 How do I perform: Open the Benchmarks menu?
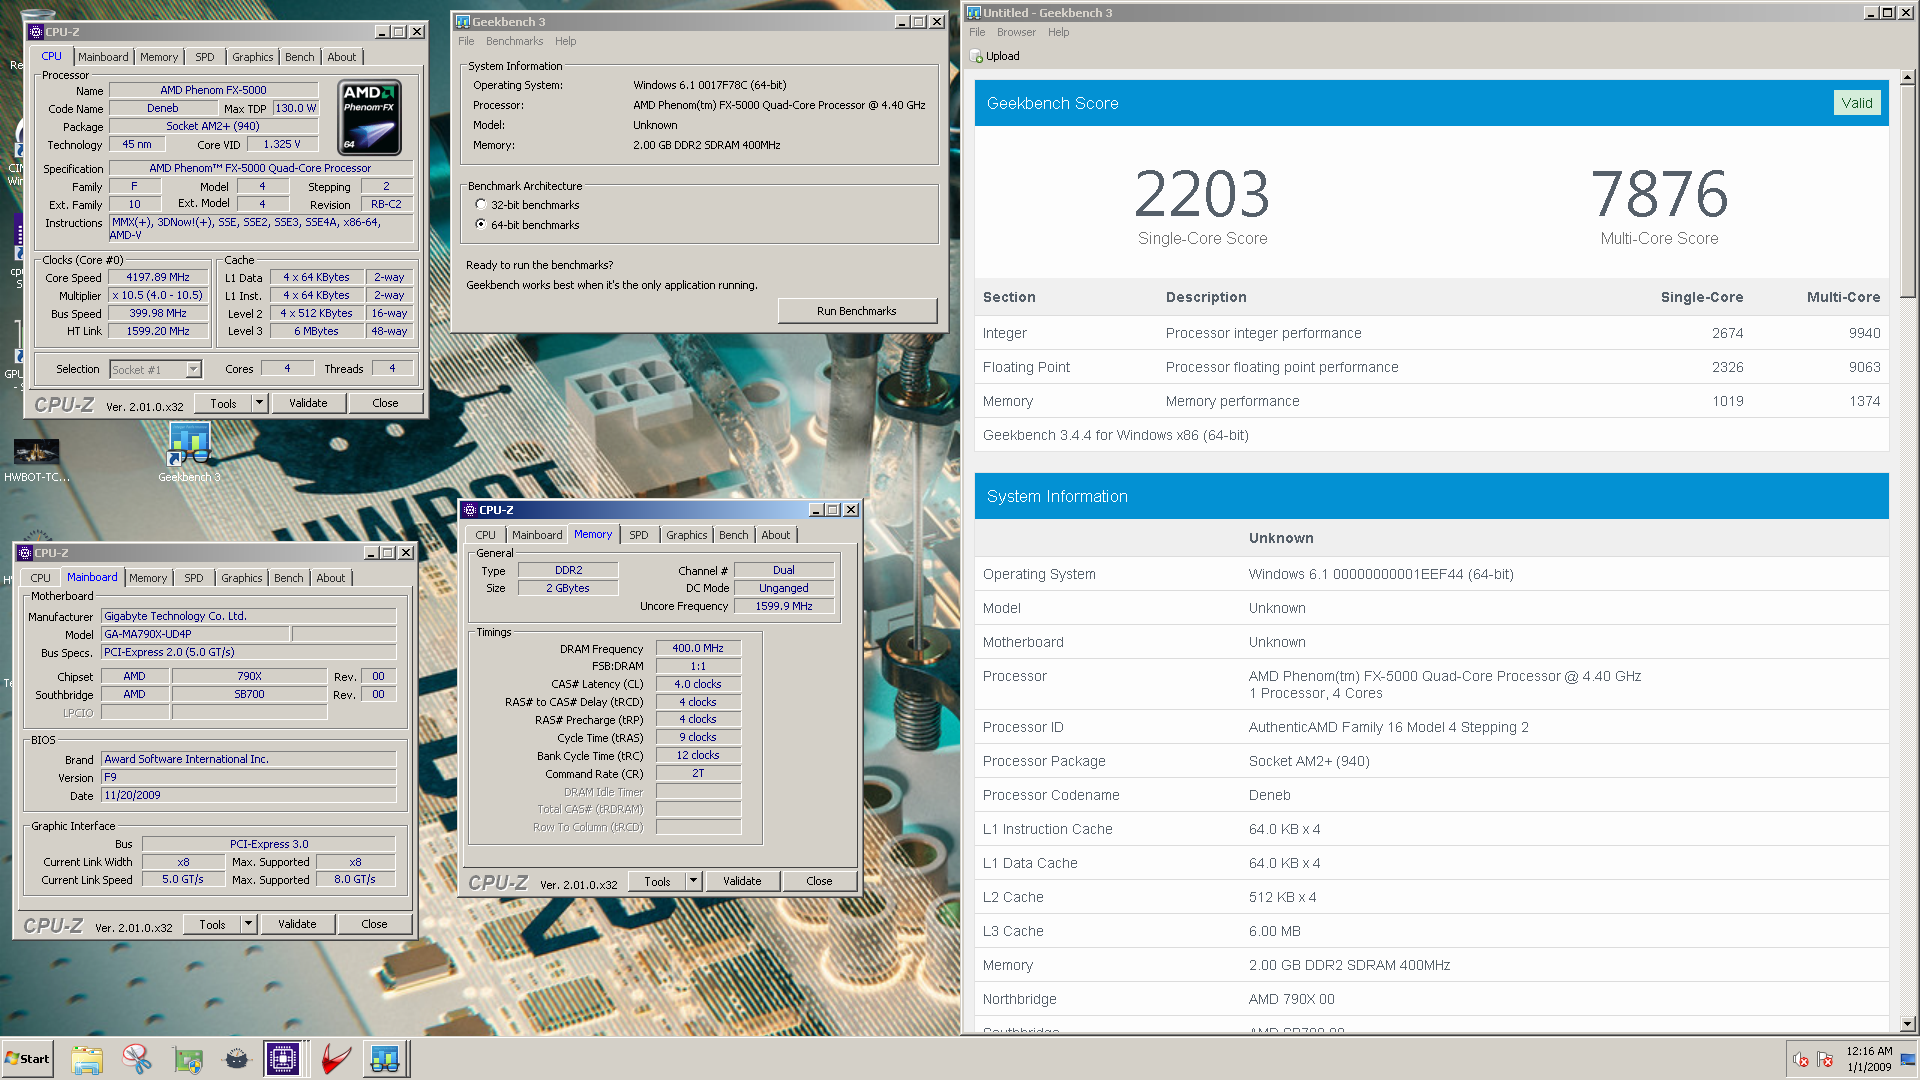click(x=514, y=42)
